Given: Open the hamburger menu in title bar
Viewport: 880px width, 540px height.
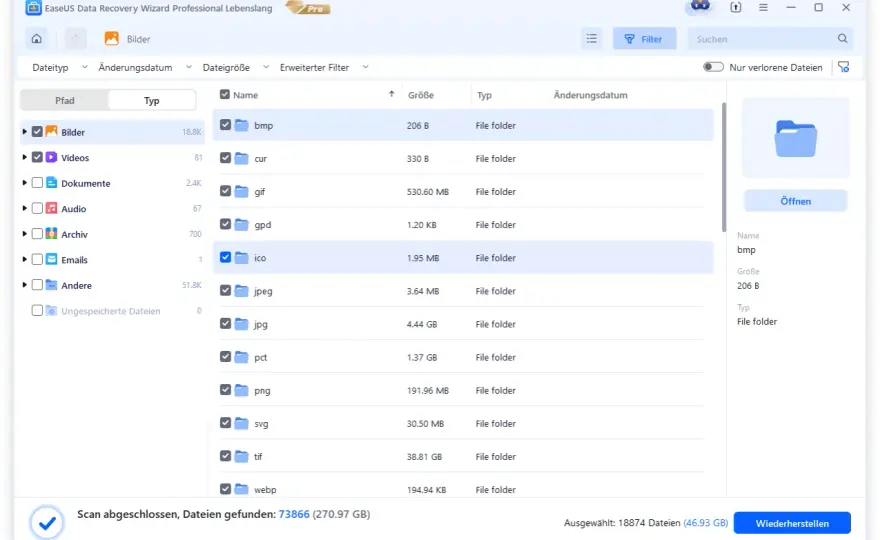Looking at the screenshot, I should [x=763, y=7].
